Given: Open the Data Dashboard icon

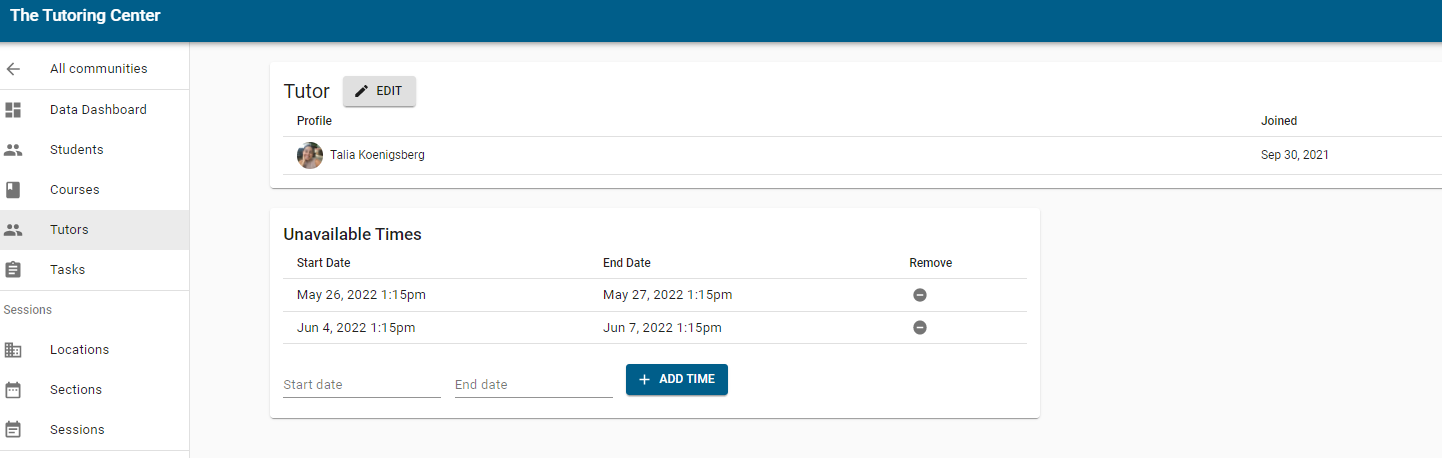Looking at the screenshot, I should (x=13, y=110).
